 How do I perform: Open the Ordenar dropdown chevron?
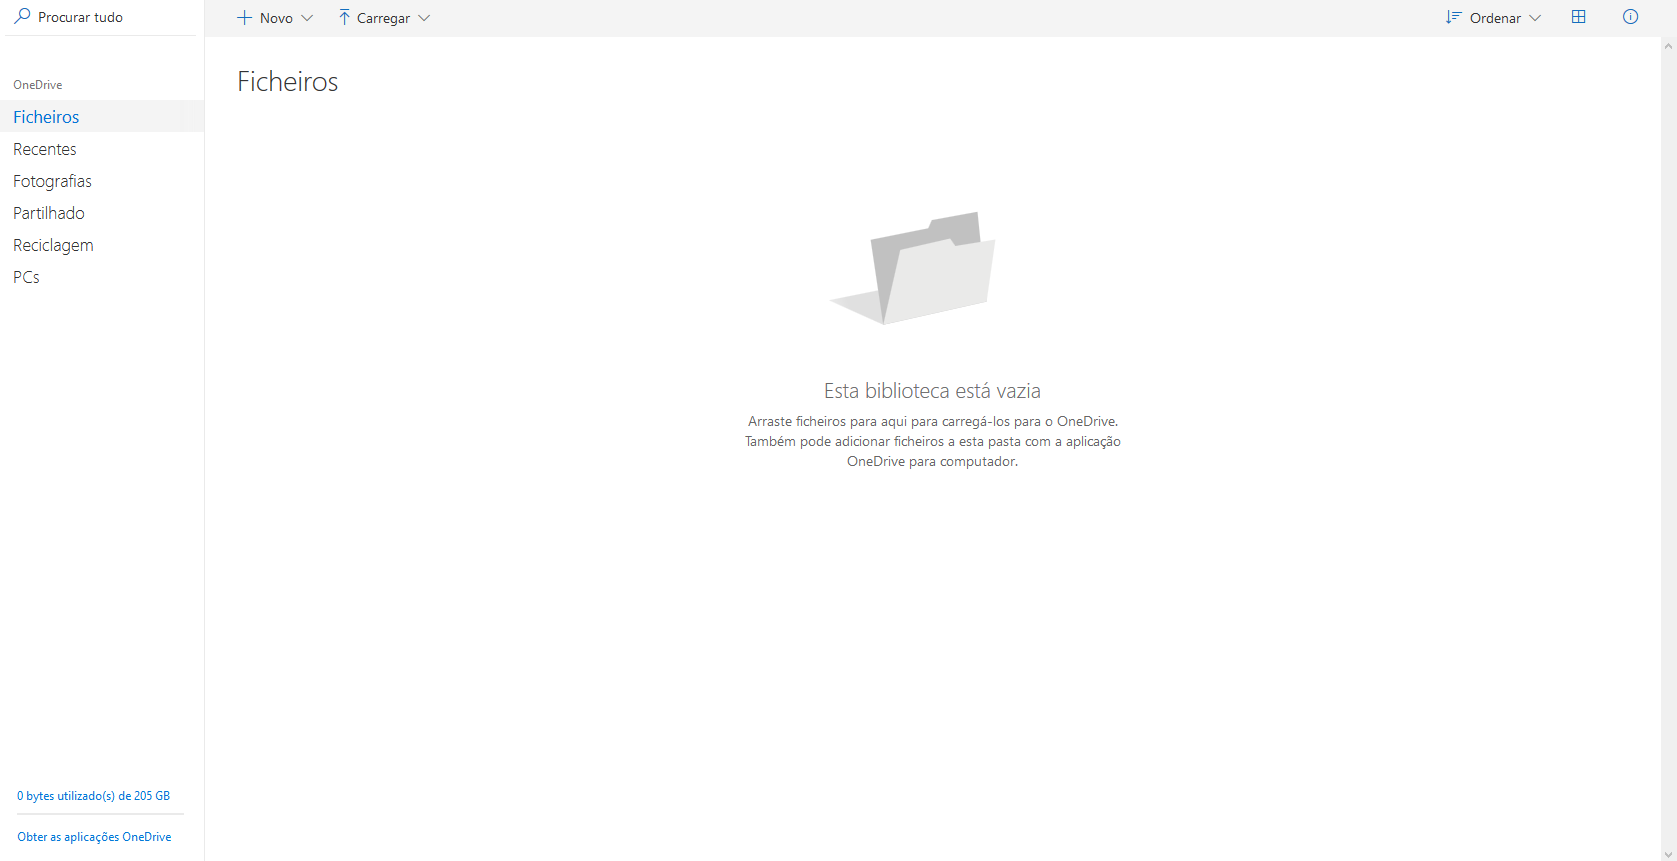[x=1535, y=18]
